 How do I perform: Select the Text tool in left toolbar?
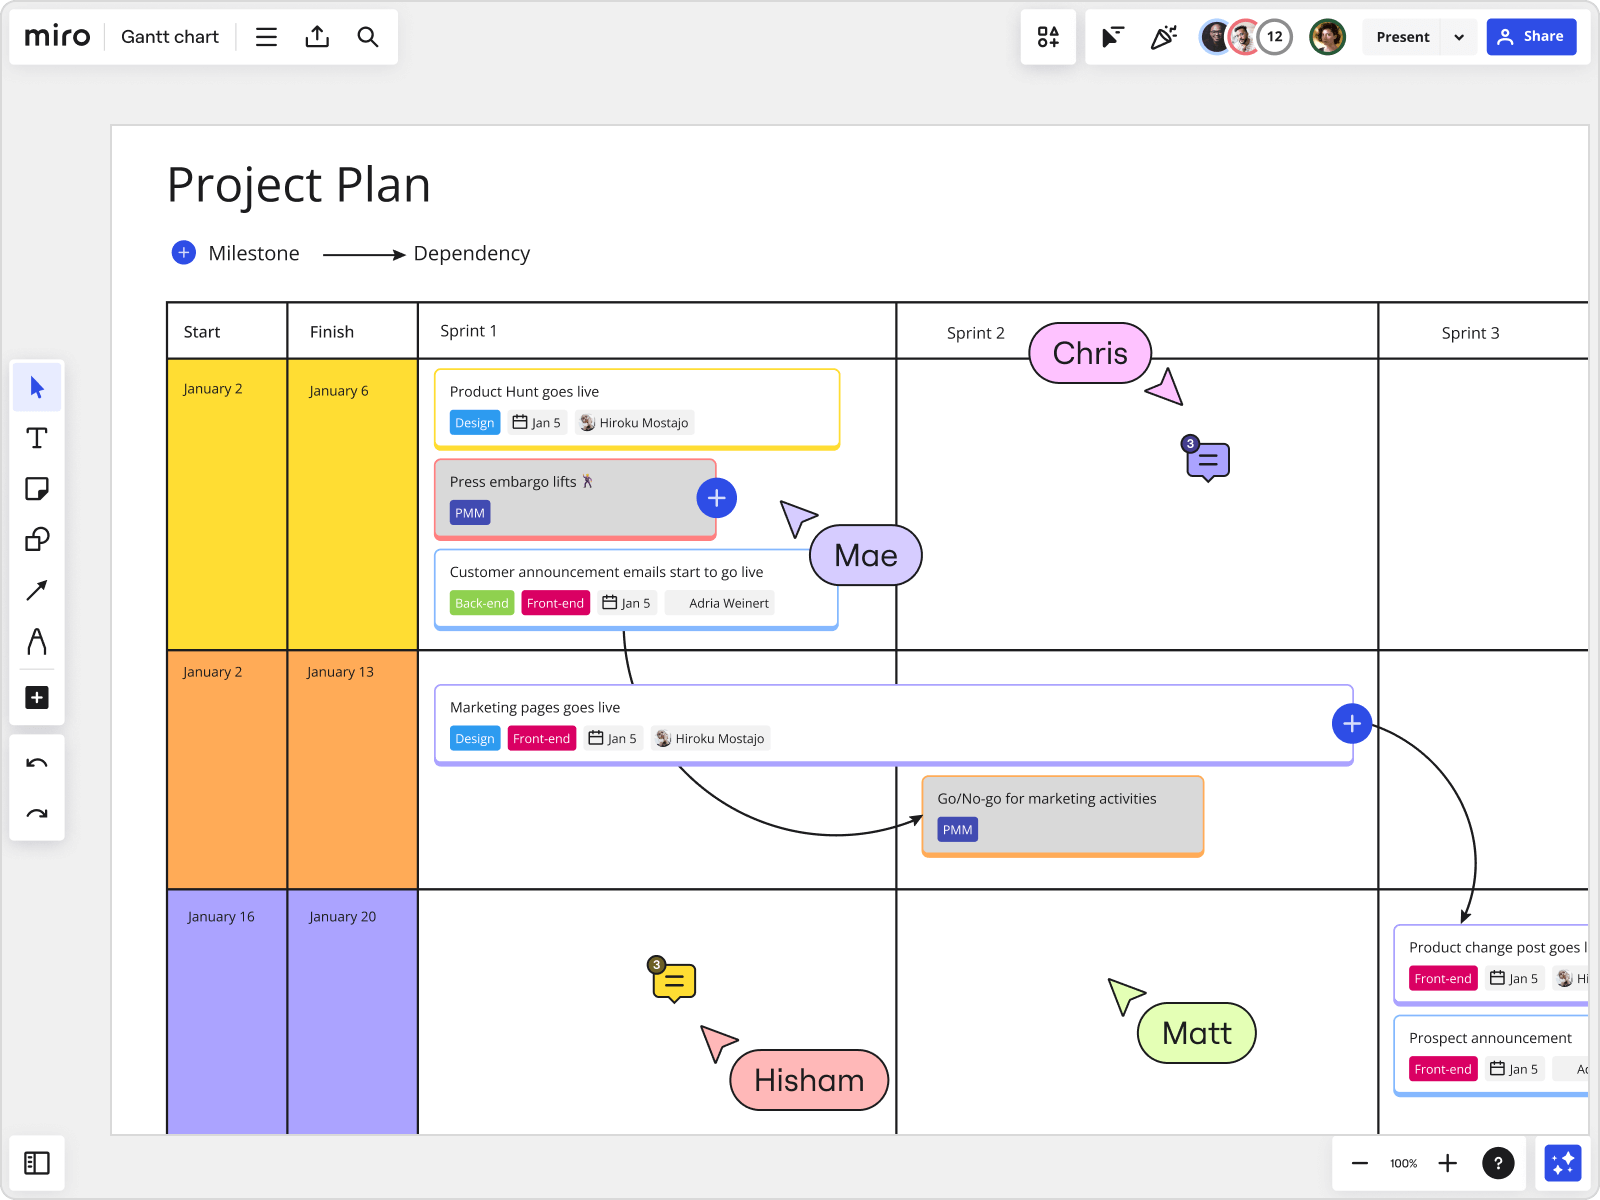click(37, 438)
